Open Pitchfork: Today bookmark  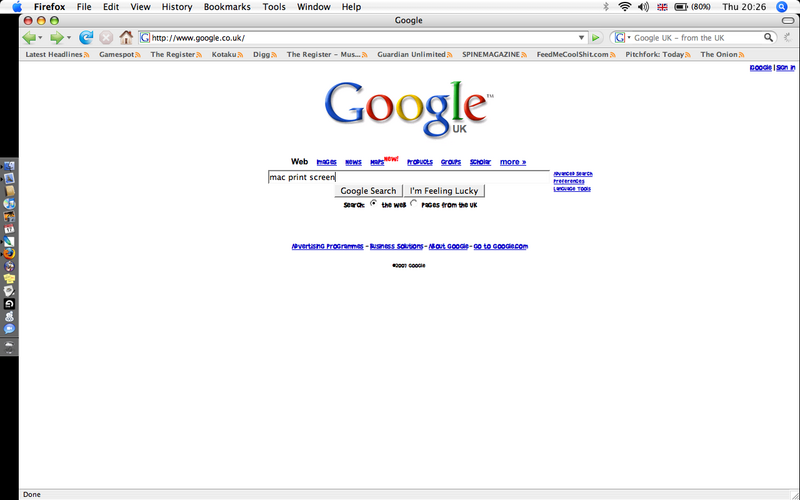pyautogui.click(x=658, y=54)
